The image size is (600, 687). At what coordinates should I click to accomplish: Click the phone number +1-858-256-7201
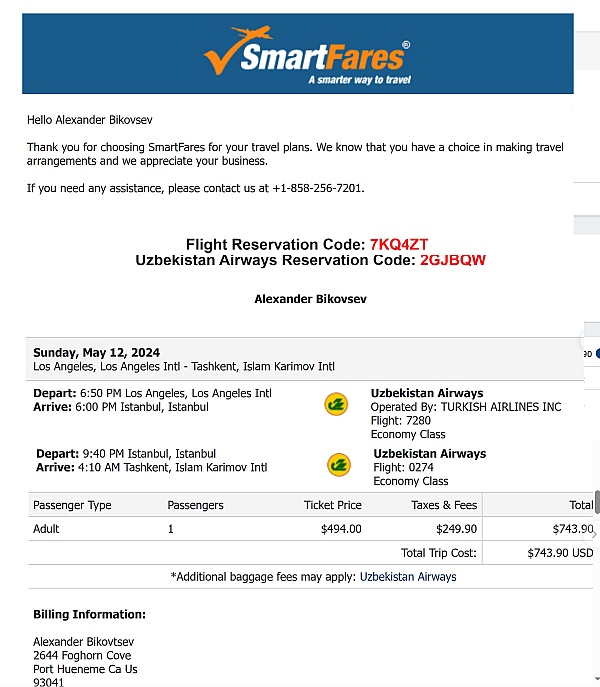(318, 188)
